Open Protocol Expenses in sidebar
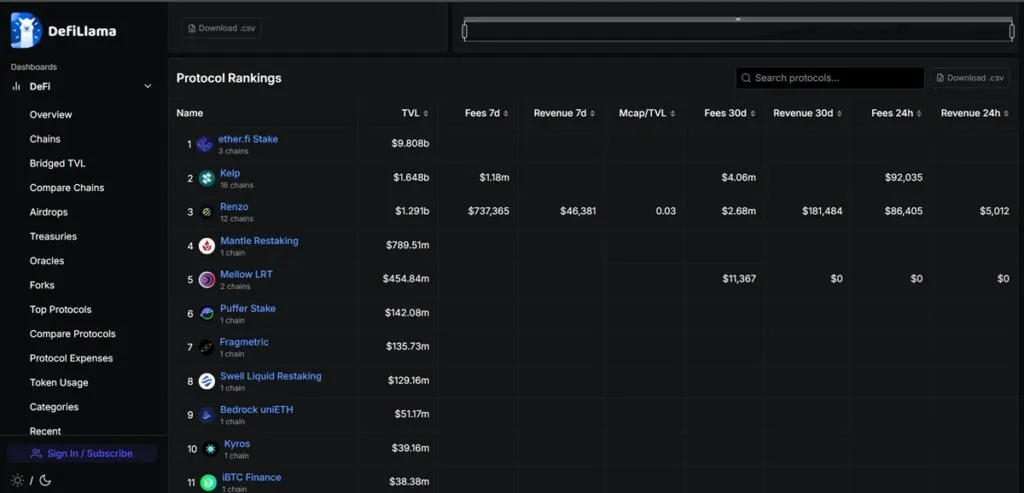This screenshot has height=493, width=1024. coord(71,358)
